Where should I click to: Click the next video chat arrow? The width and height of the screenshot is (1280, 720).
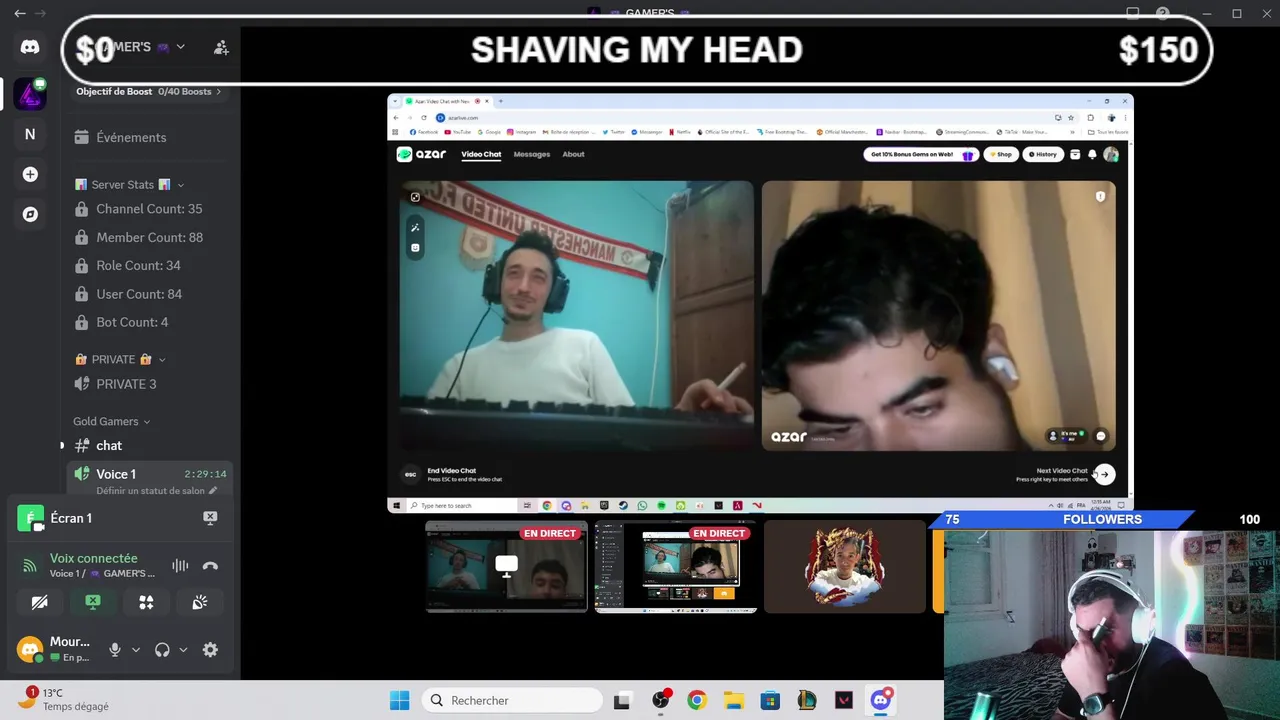tap(1104, 474)
